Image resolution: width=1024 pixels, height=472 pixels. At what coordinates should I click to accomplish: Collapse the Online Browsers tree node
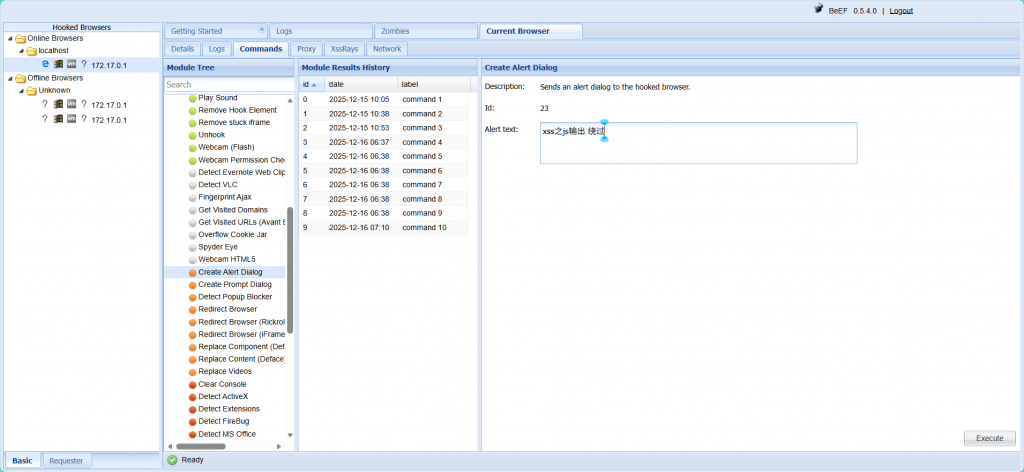tap(9, 38)
